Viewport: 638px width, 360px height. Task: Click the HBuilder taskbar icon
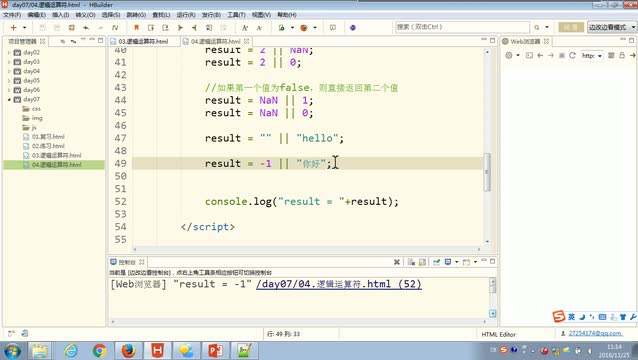[x=157, y=350]
